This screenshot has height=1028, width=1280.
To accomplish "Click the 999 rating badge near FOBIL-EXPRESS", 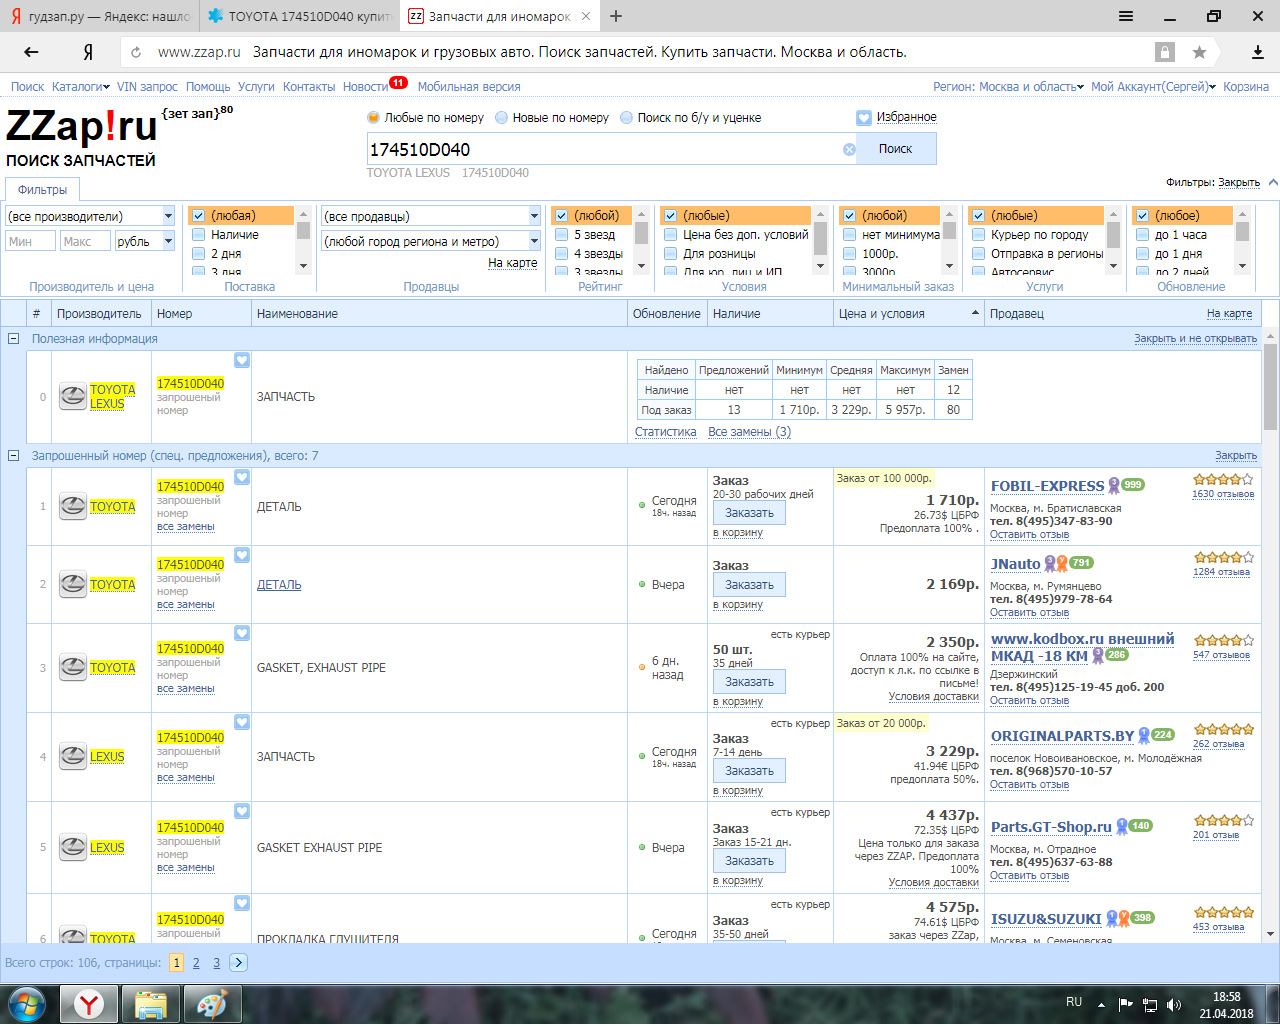I will (x=1132, y=485).
